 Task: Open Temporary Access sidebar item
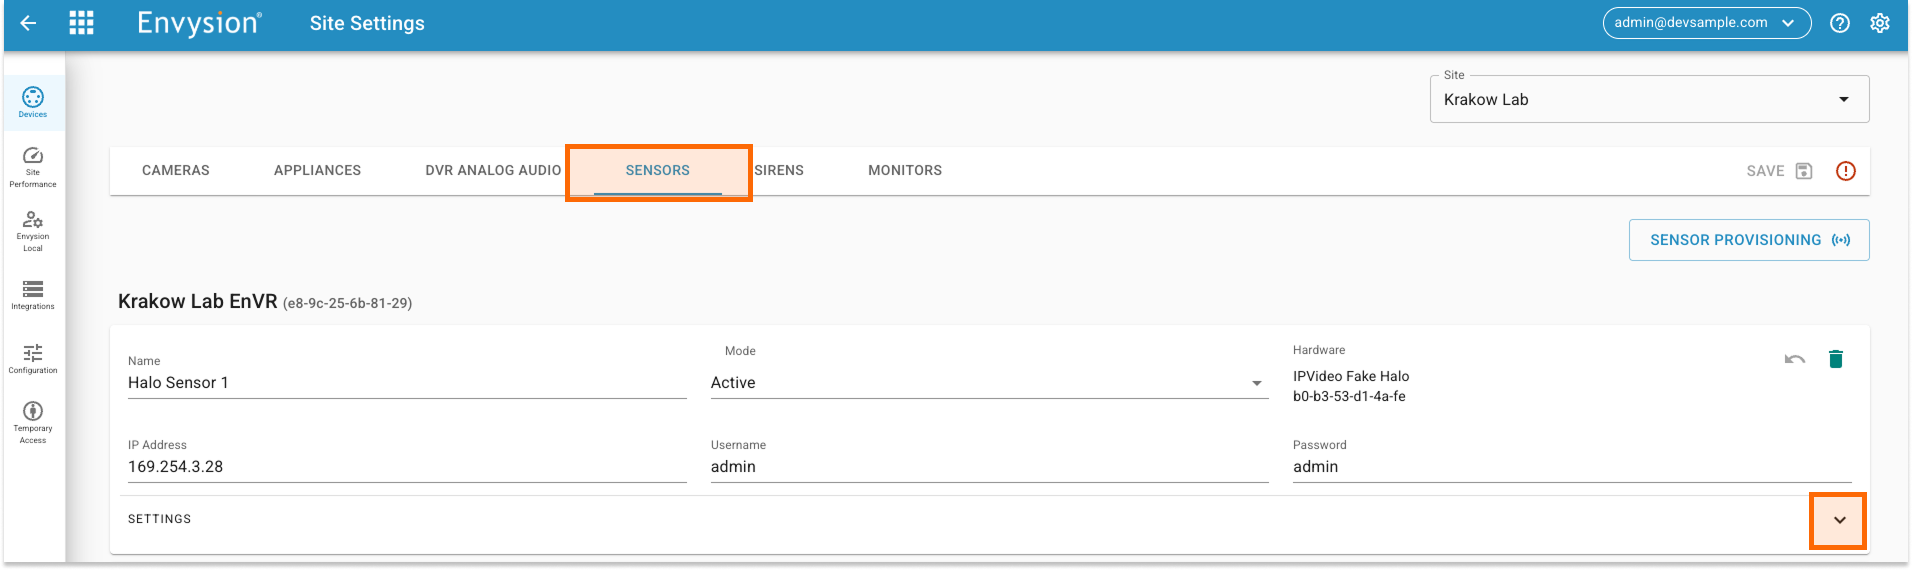point(33,422)
